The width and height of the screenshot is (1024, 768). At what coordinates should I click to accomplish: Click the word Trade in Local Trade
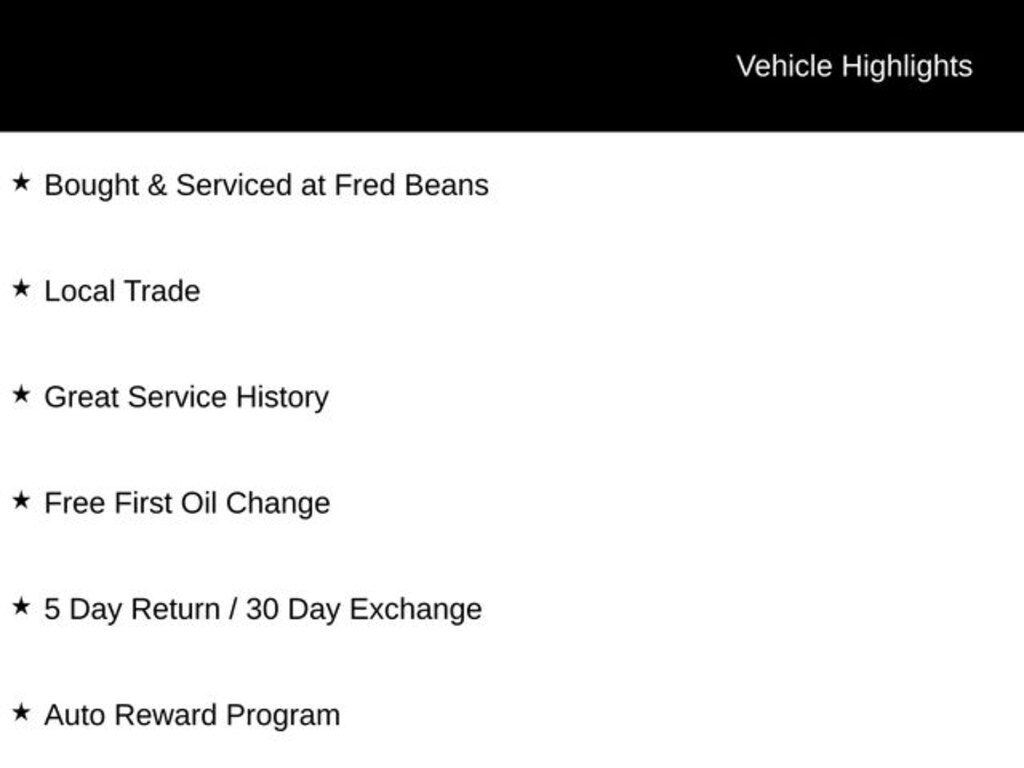point(162,291)
